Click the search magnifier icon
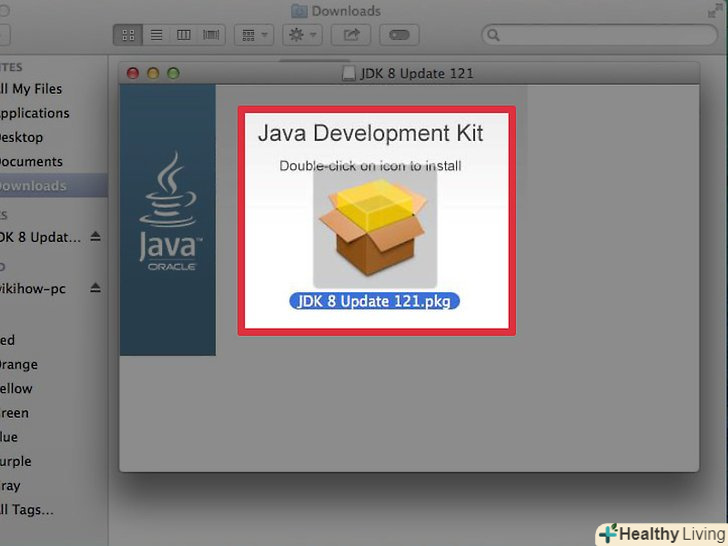Image resolution: width=728 pixels, height=546 pixels. click(x=494, y=35)
